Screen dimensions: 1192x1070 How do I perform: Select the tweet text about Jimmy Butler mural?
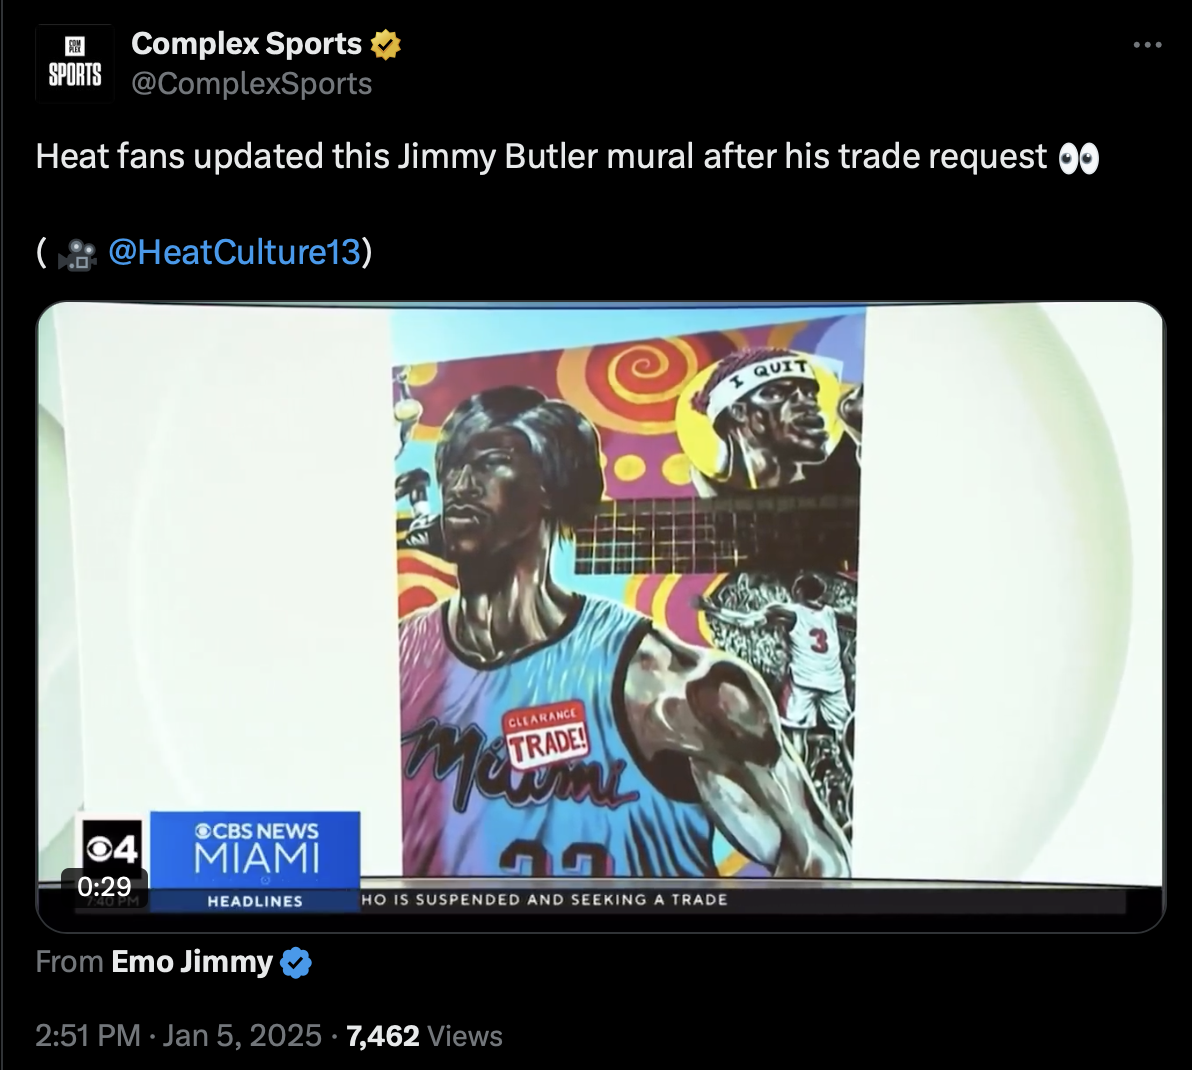point(567,157)
